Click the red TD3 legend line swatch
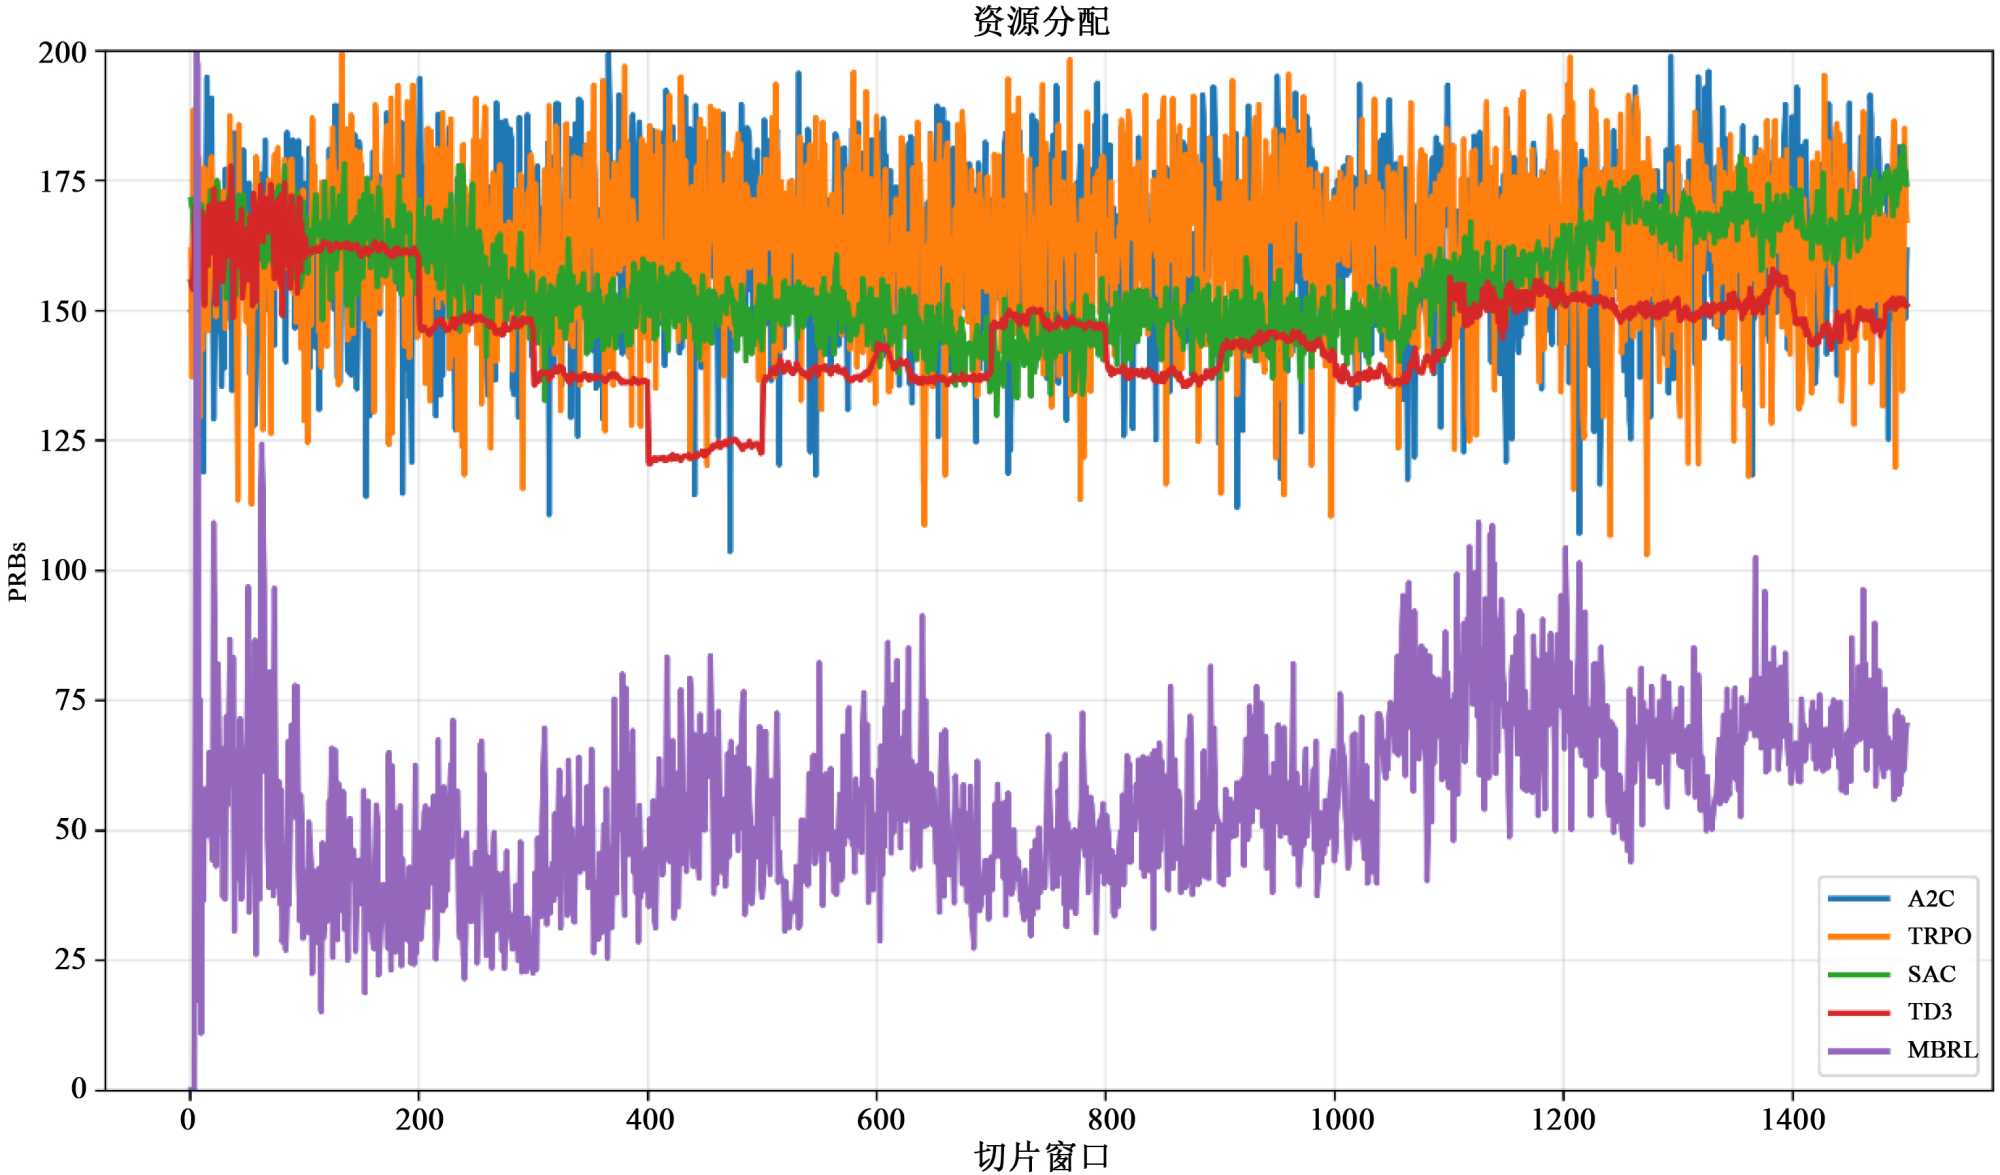 [1858, 1012]
